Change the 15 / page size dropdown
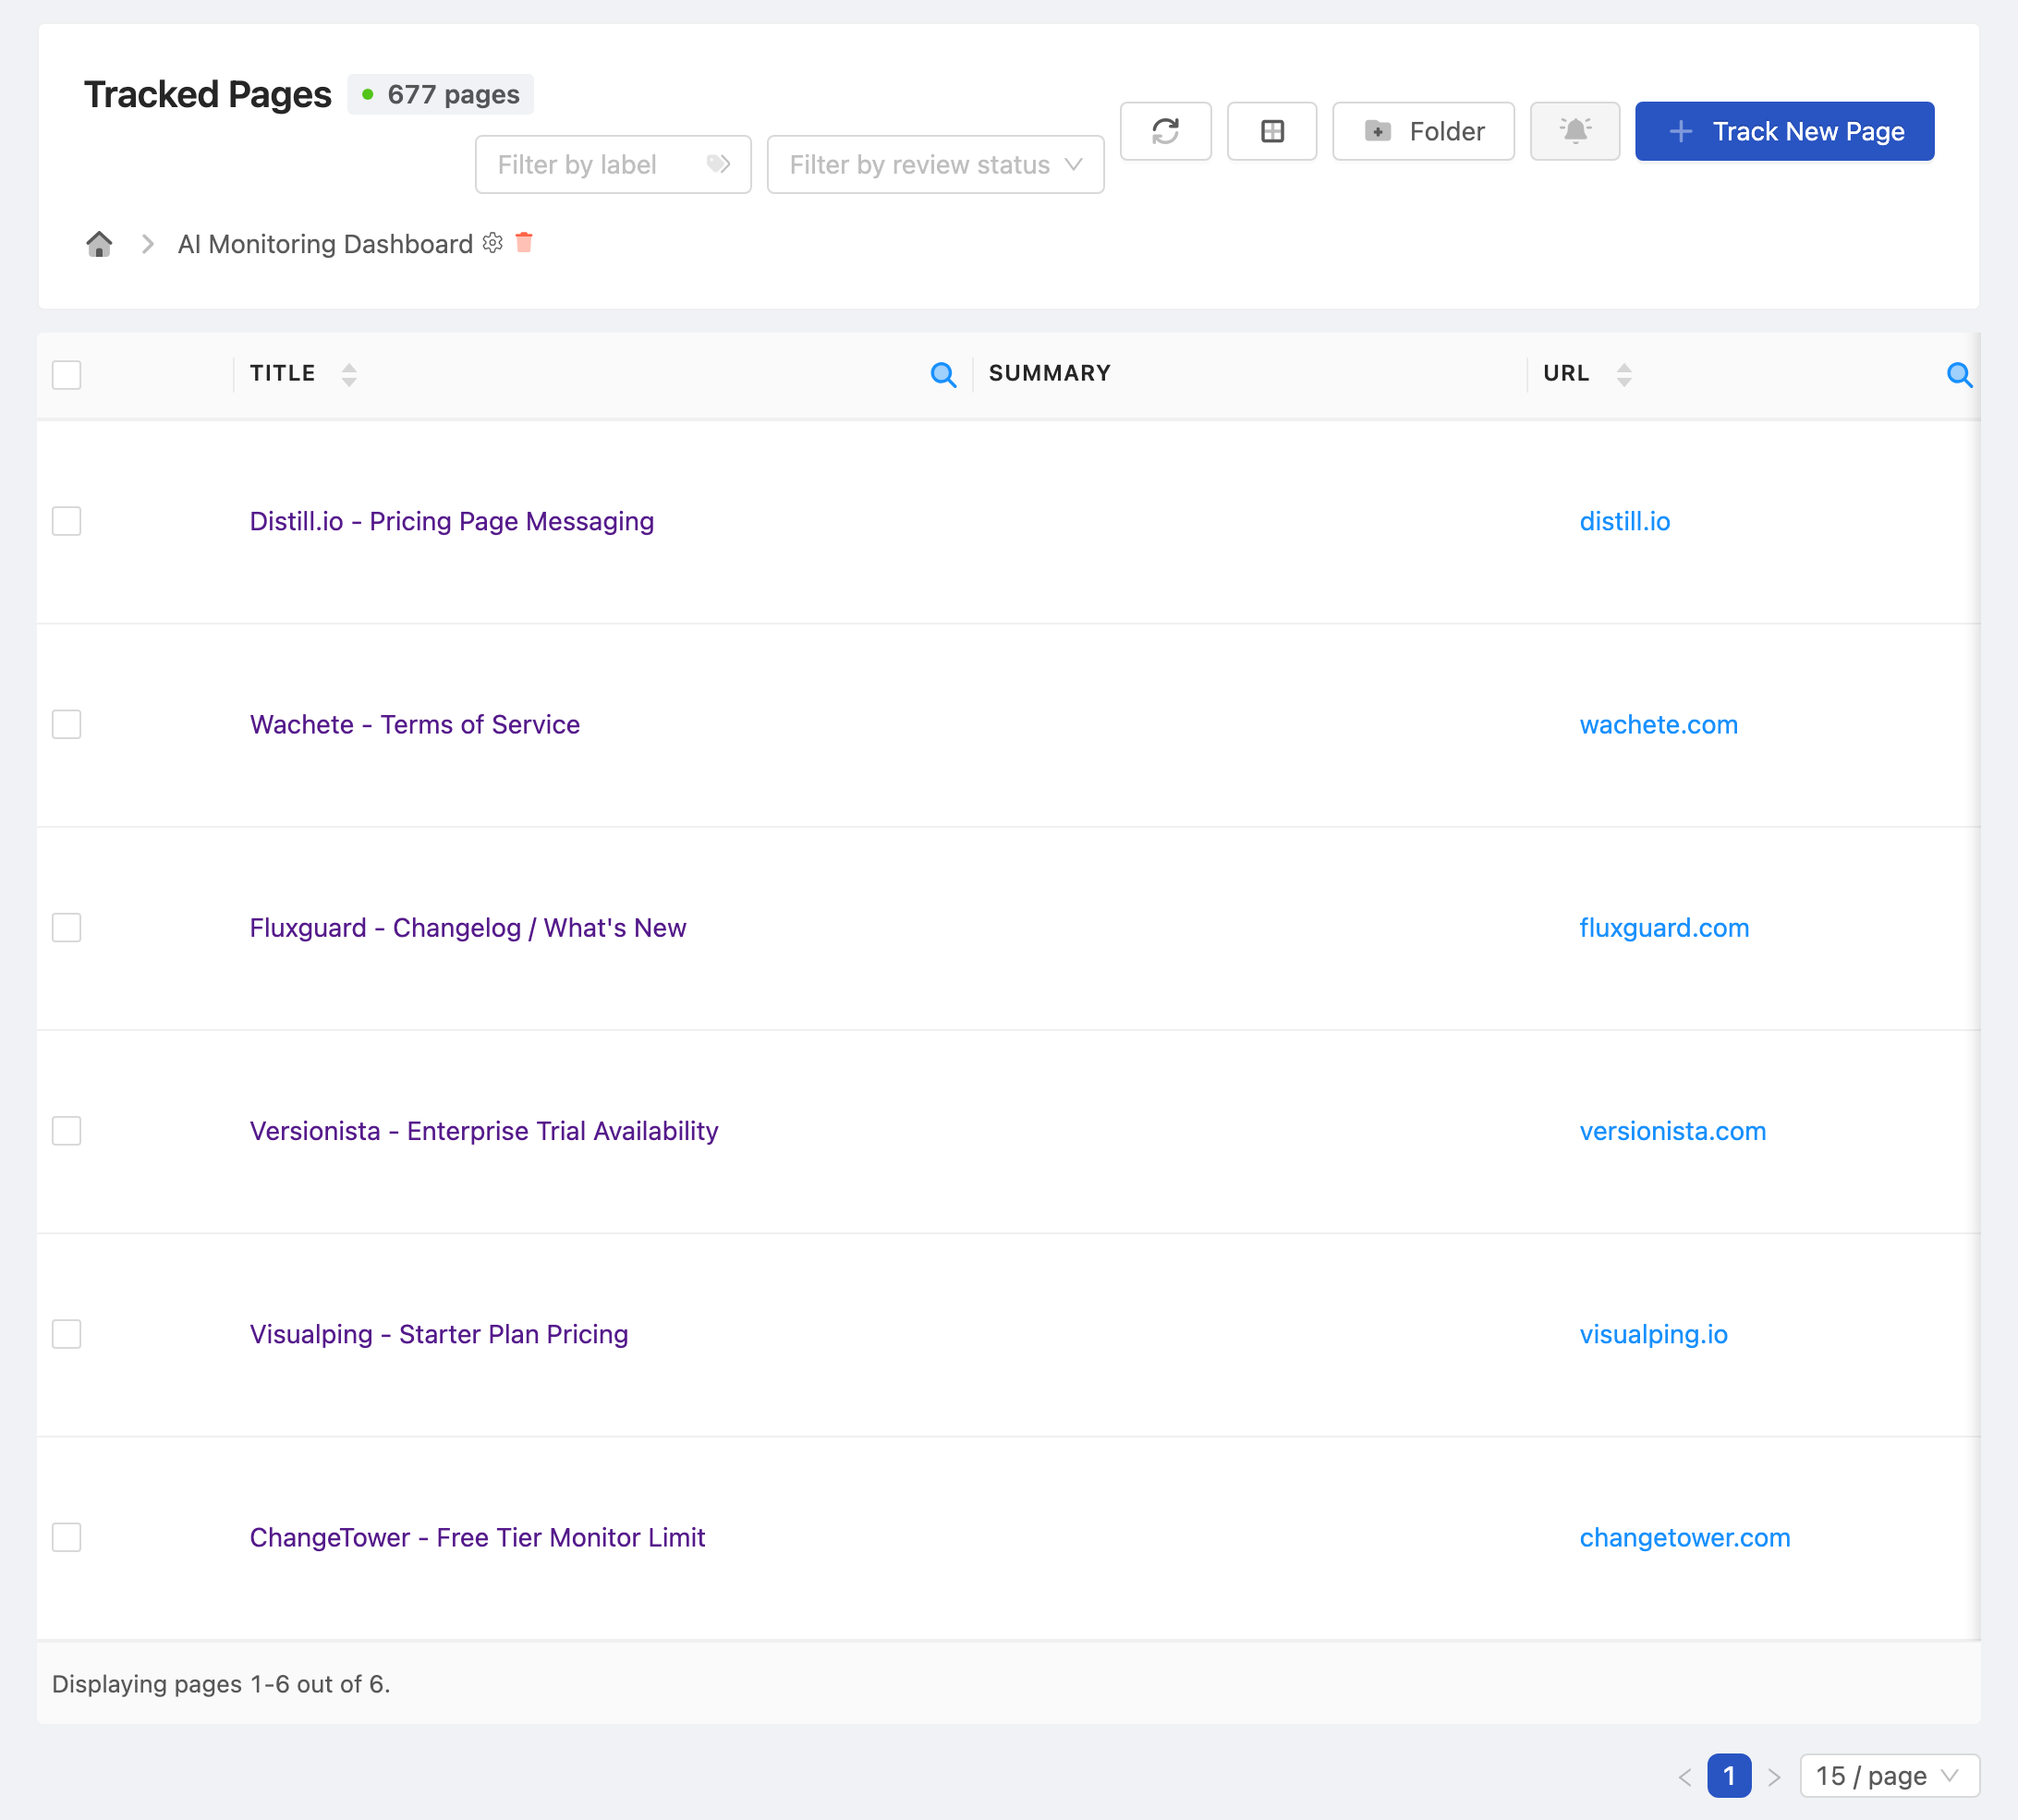The image size is (2018, 1820). point(1889,1777)
